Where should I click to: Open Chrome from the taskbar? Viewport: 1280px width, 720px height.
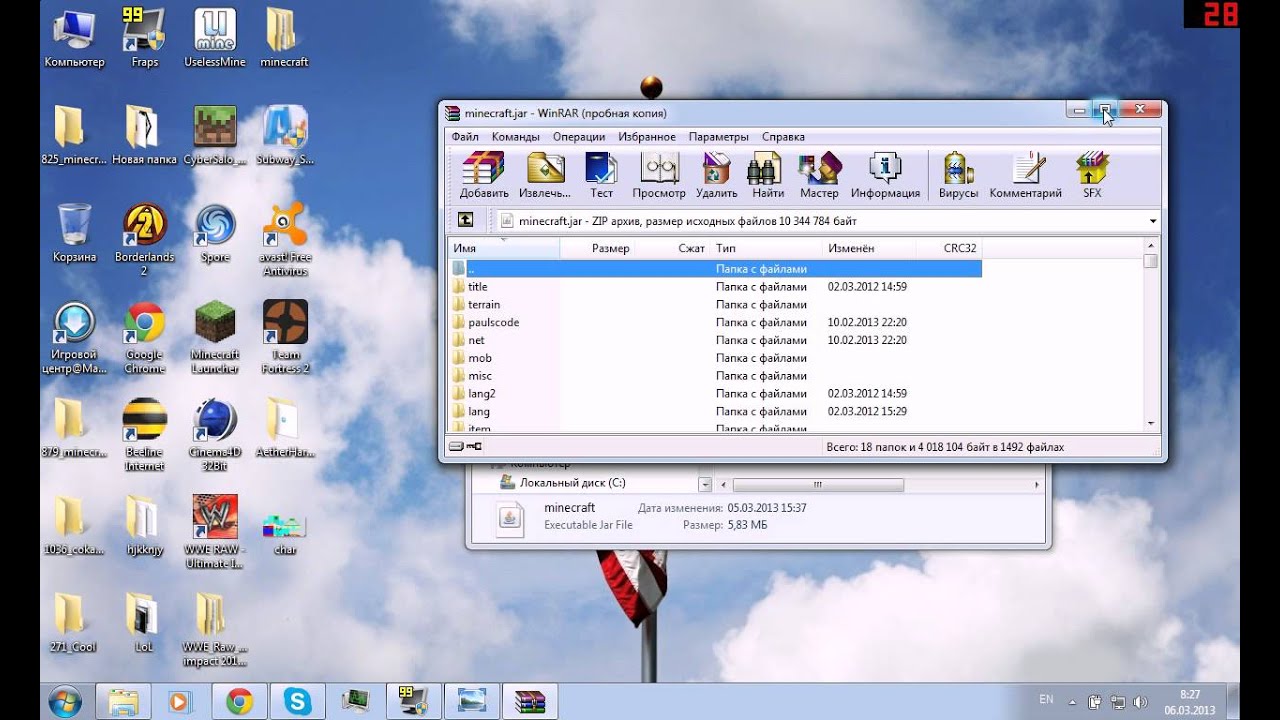click(x=239, y=702)
